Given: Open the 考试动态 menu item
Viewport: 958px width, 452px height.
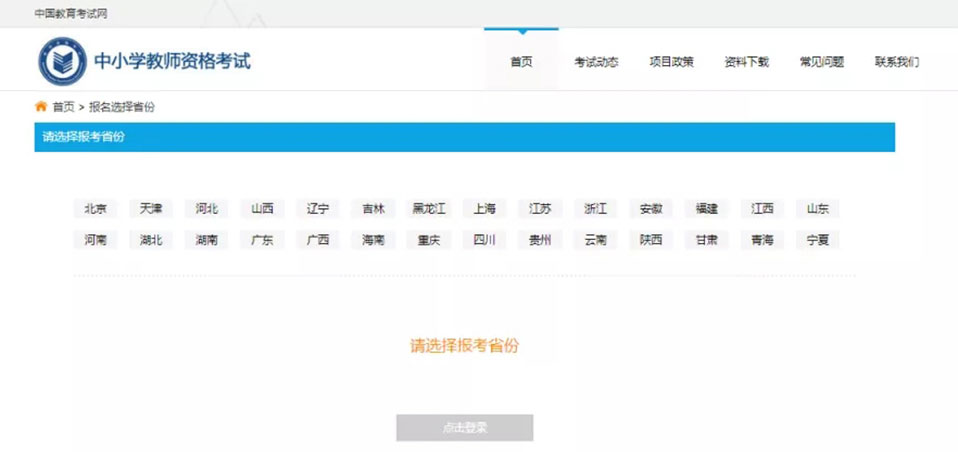Looking at the screenshot, I should 596,62.
